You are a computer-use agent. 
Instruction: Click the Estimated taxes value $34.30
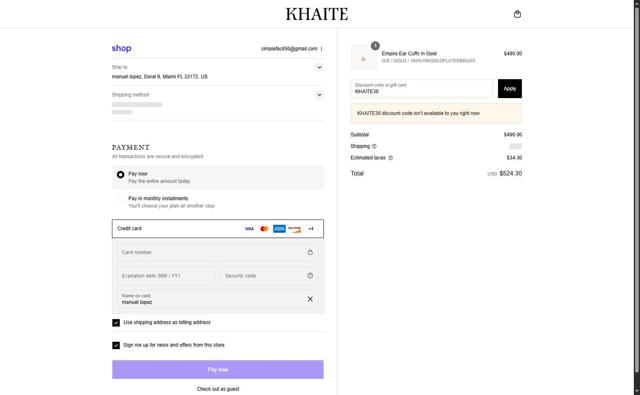pos(514,158)
